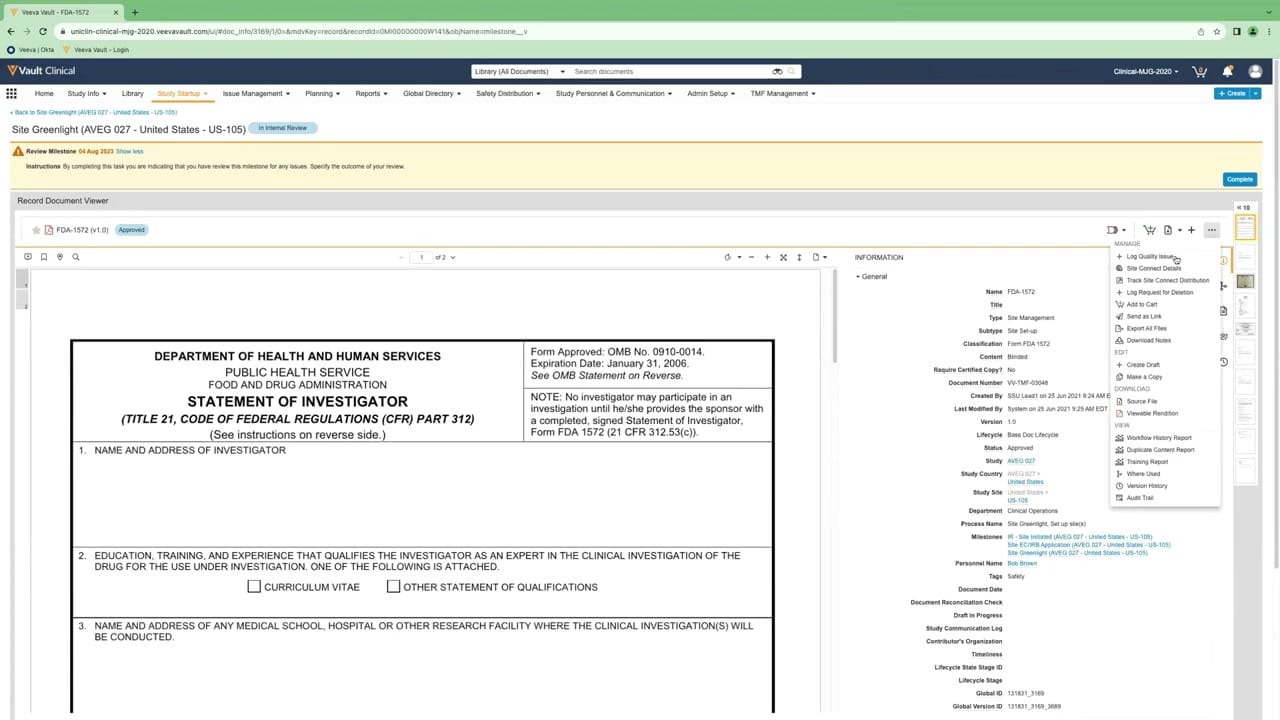Open the notifications megaphone icon

[1227, 72]
